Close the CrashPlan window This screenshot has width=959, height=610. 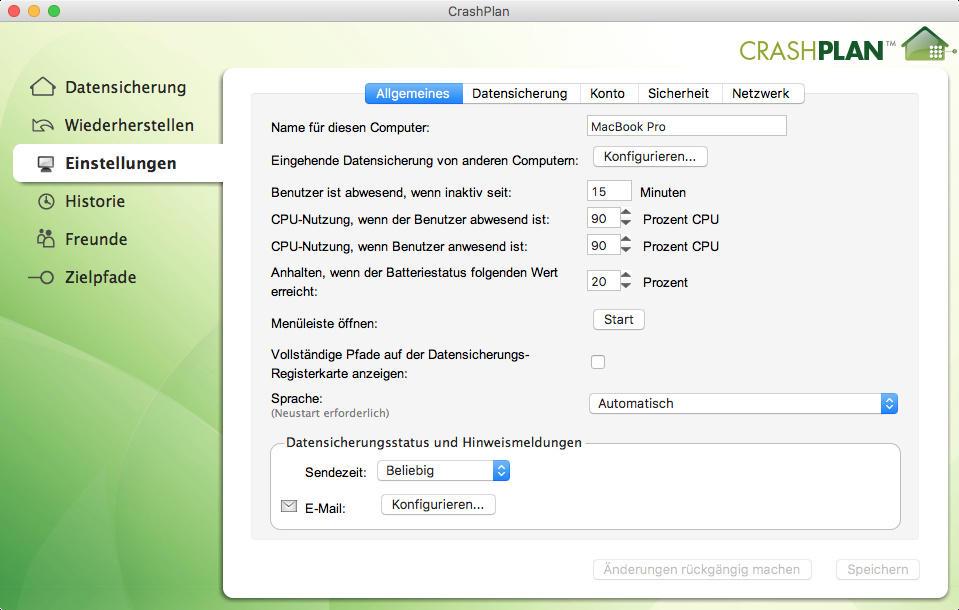point(14,11)
